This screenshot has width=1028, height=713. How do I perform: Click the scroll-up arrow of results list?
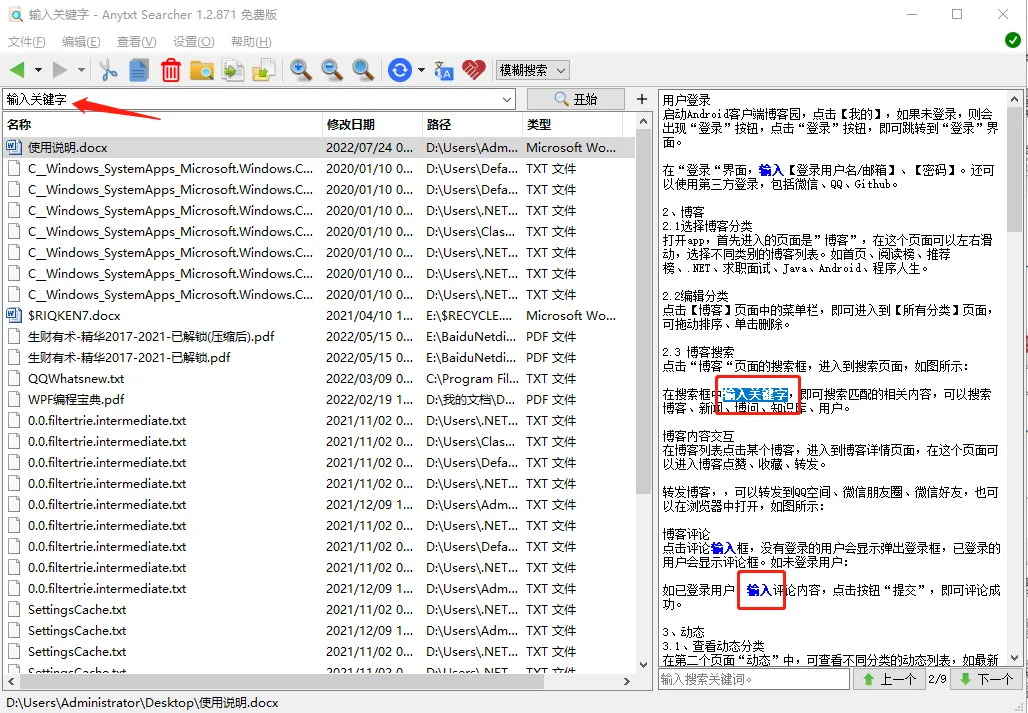click(643, 121)
